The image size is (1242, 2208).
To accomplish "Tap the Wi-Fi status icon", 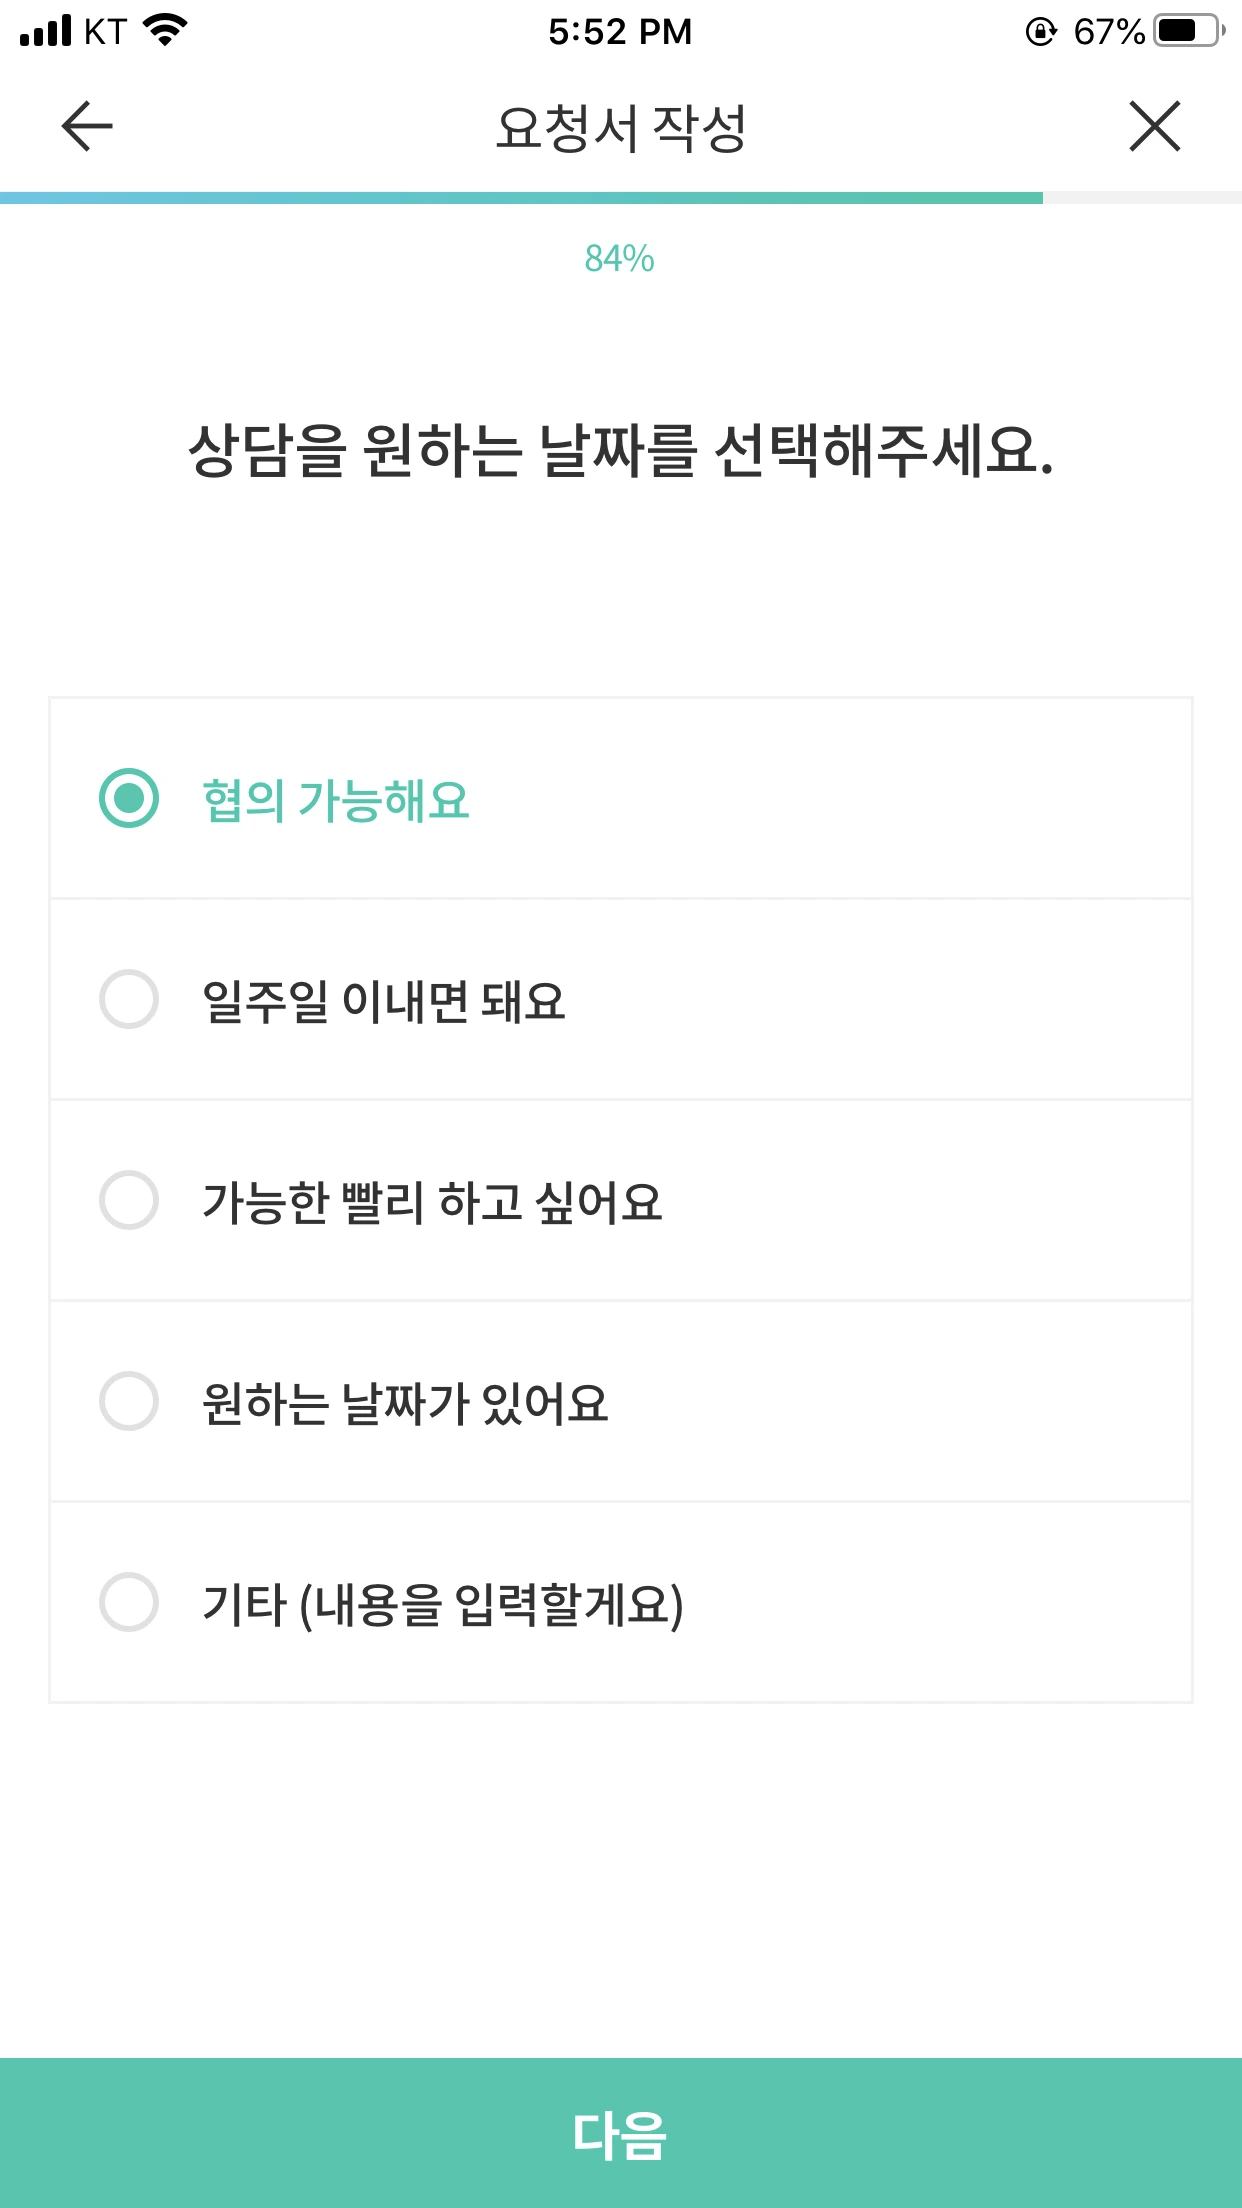I will [166, 31].
